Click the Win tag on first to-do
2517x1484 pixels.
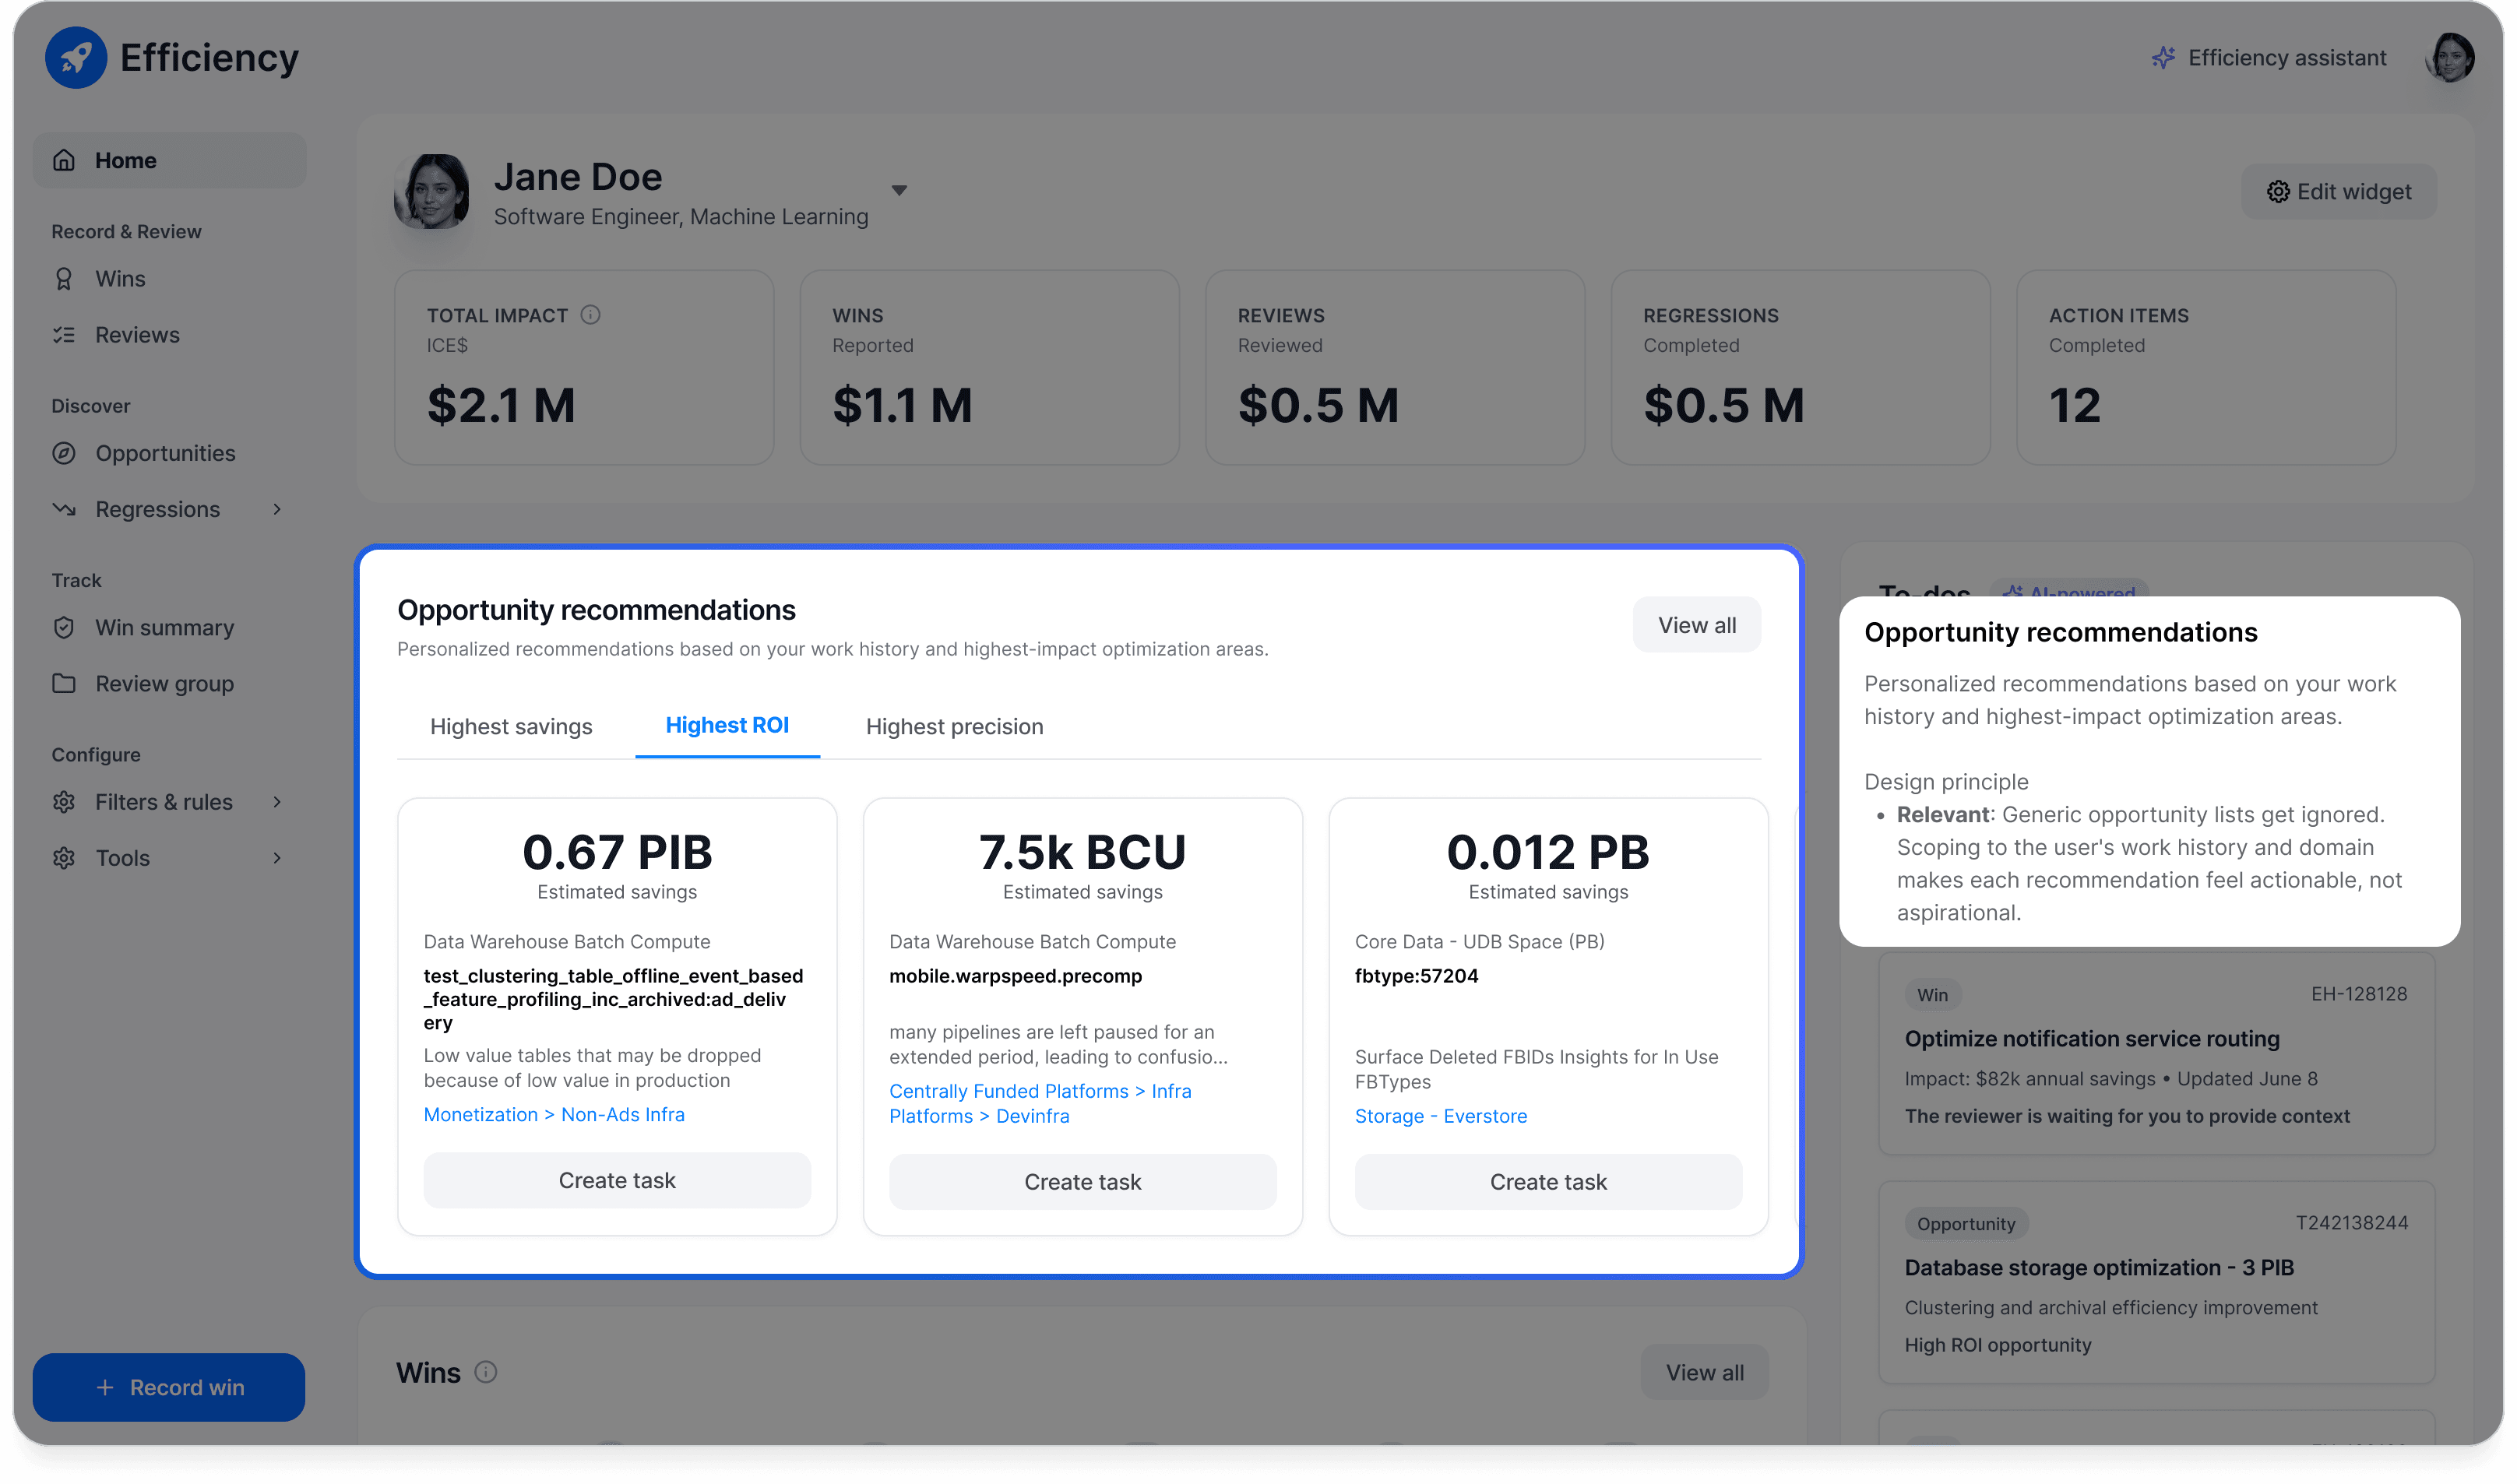(1932, 995)
